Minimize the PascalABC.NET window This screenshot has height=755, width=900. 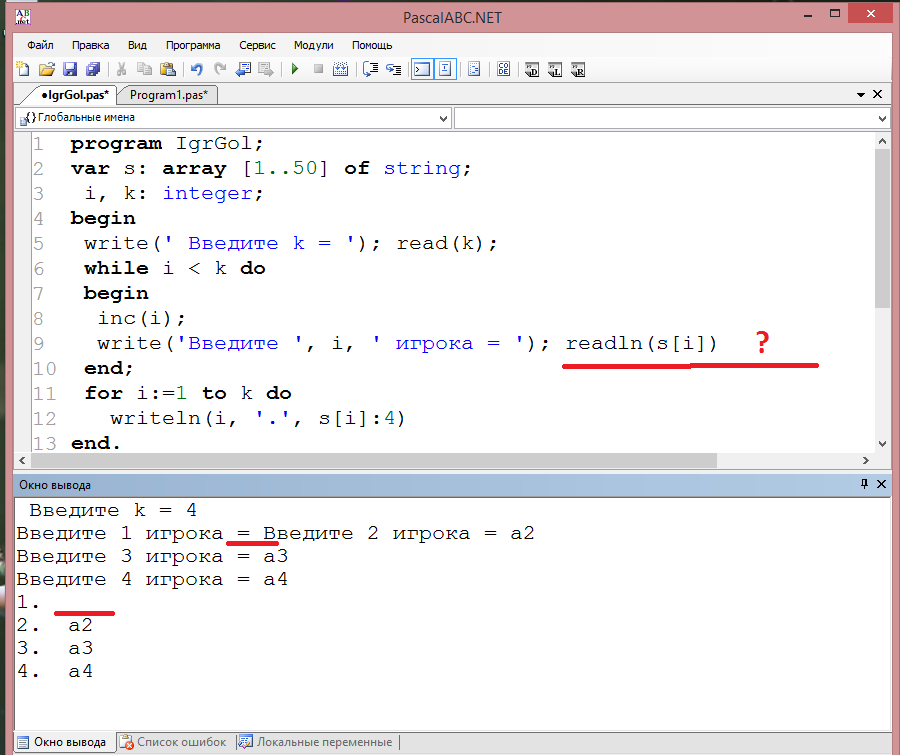click(808, 14)
